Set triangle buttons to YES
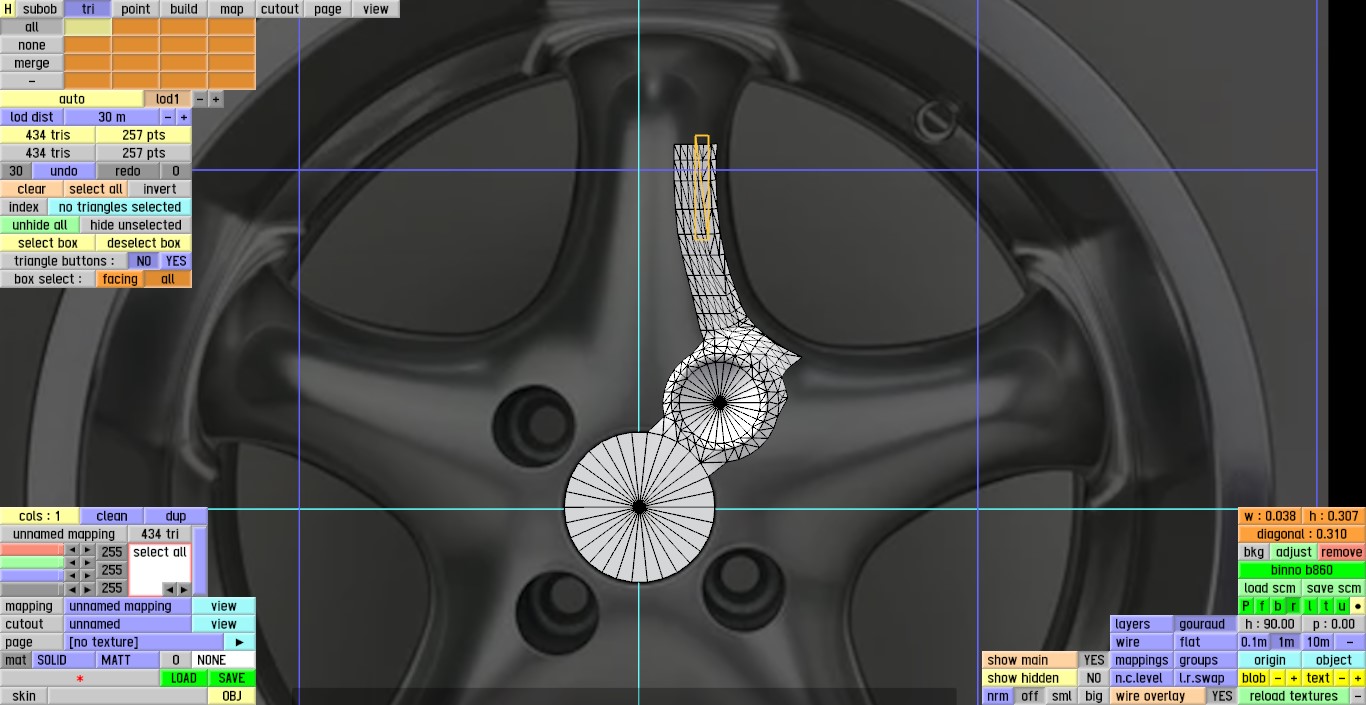 point(176,261)
